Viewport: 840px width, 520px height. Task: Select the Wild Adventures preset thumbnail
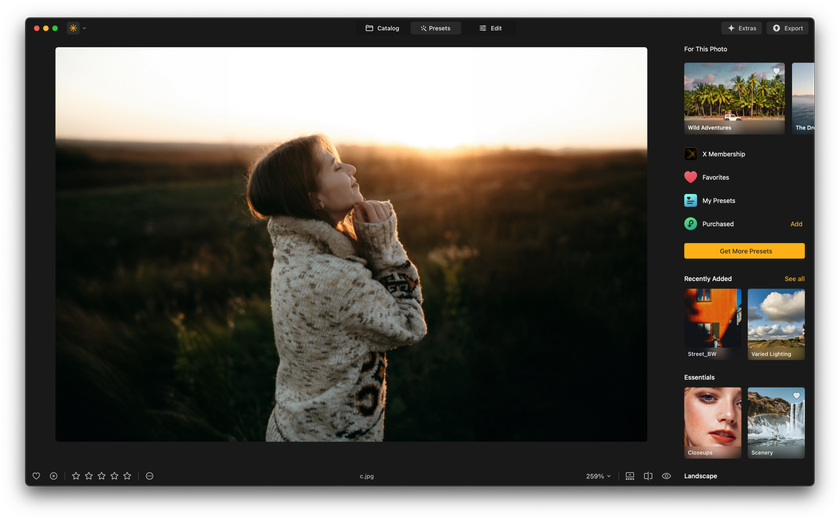click(x=734, y=98)
